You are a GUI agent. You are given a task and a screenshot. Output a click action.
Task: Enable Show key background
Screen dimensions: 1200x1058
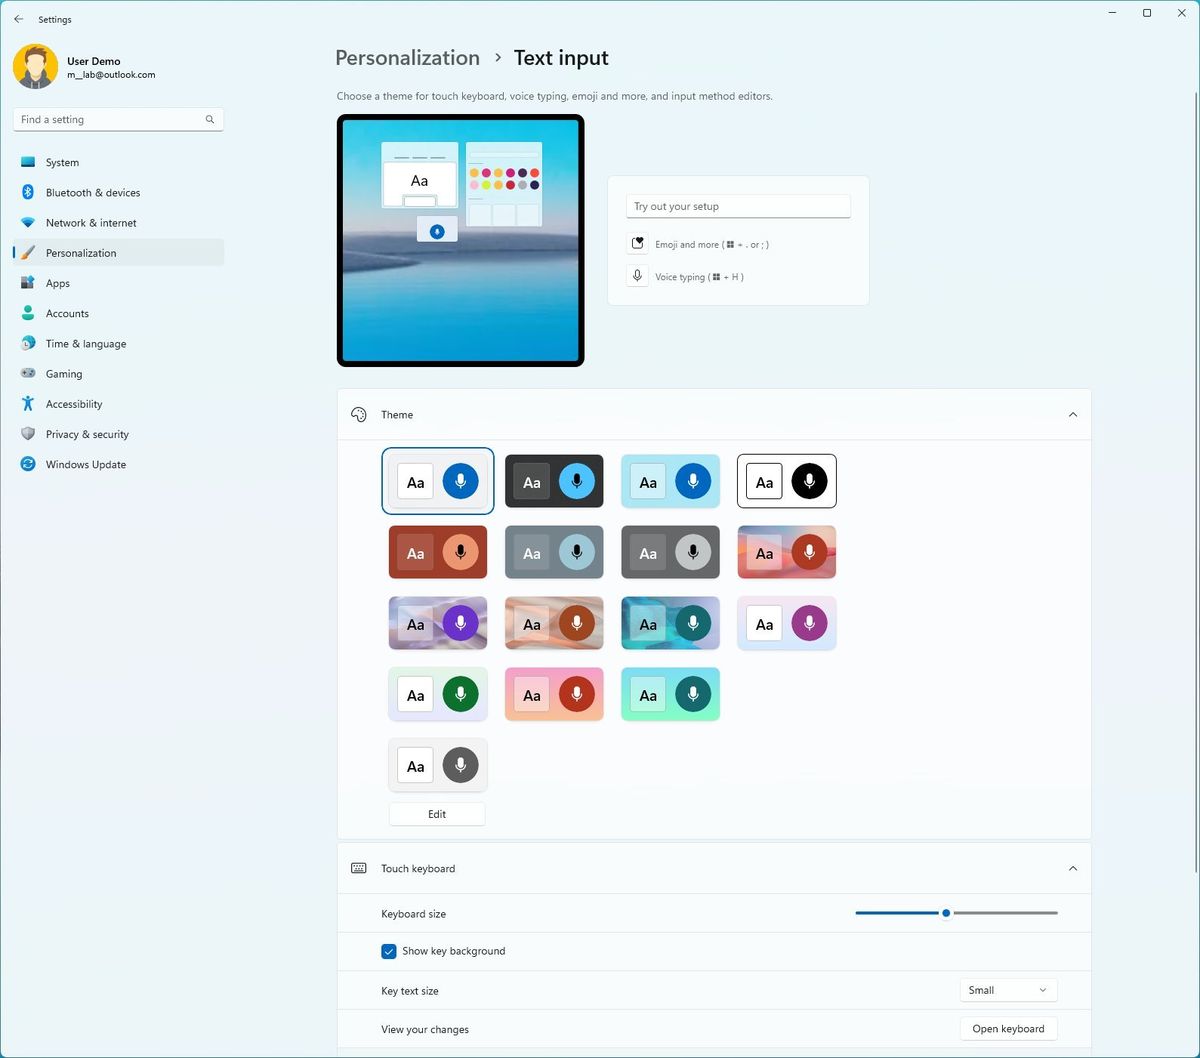pos(389,951)
